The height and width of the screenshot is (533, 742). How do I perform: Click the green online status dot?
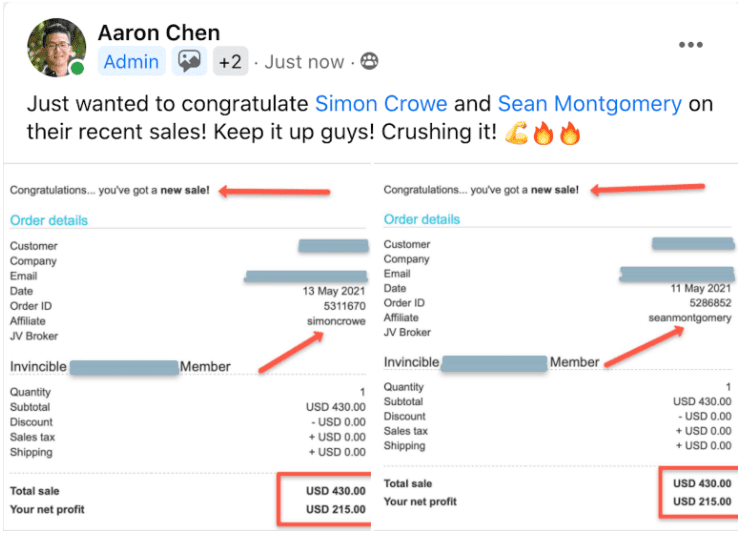78,68
